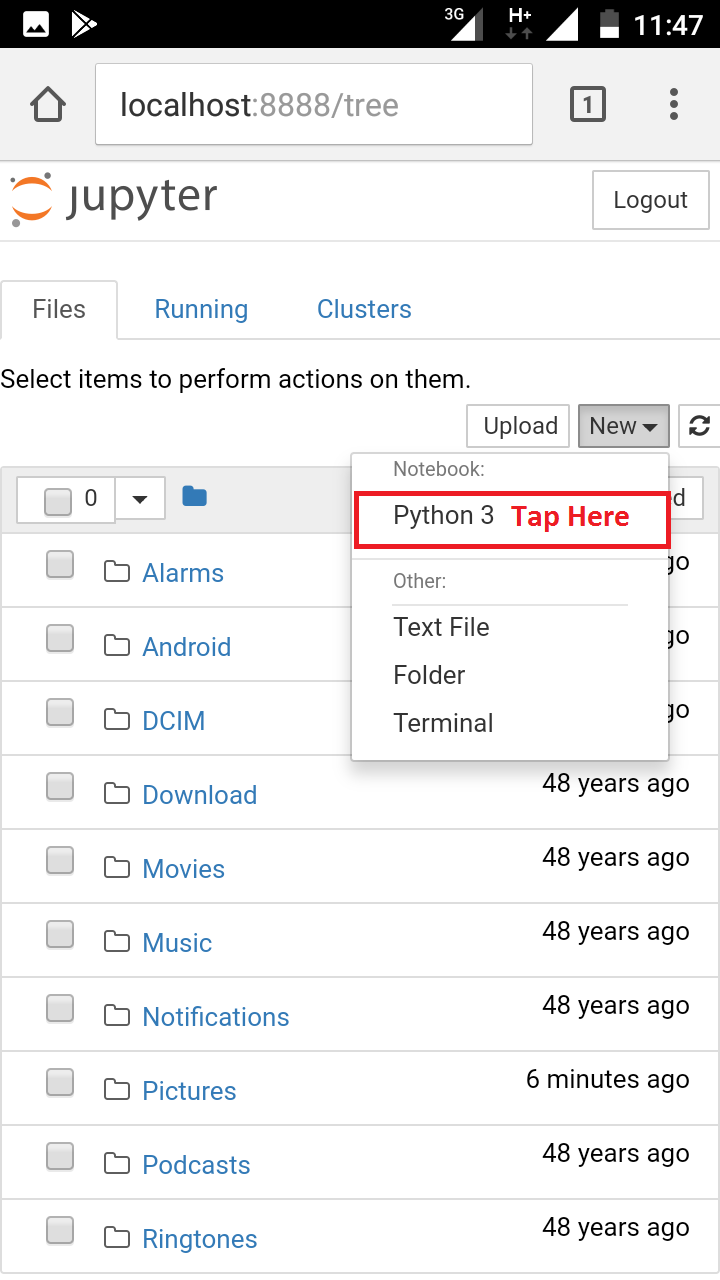Switch to the Running tab
The width and height of the screenshot is (720, 1280).
click(x=200, y=309)
